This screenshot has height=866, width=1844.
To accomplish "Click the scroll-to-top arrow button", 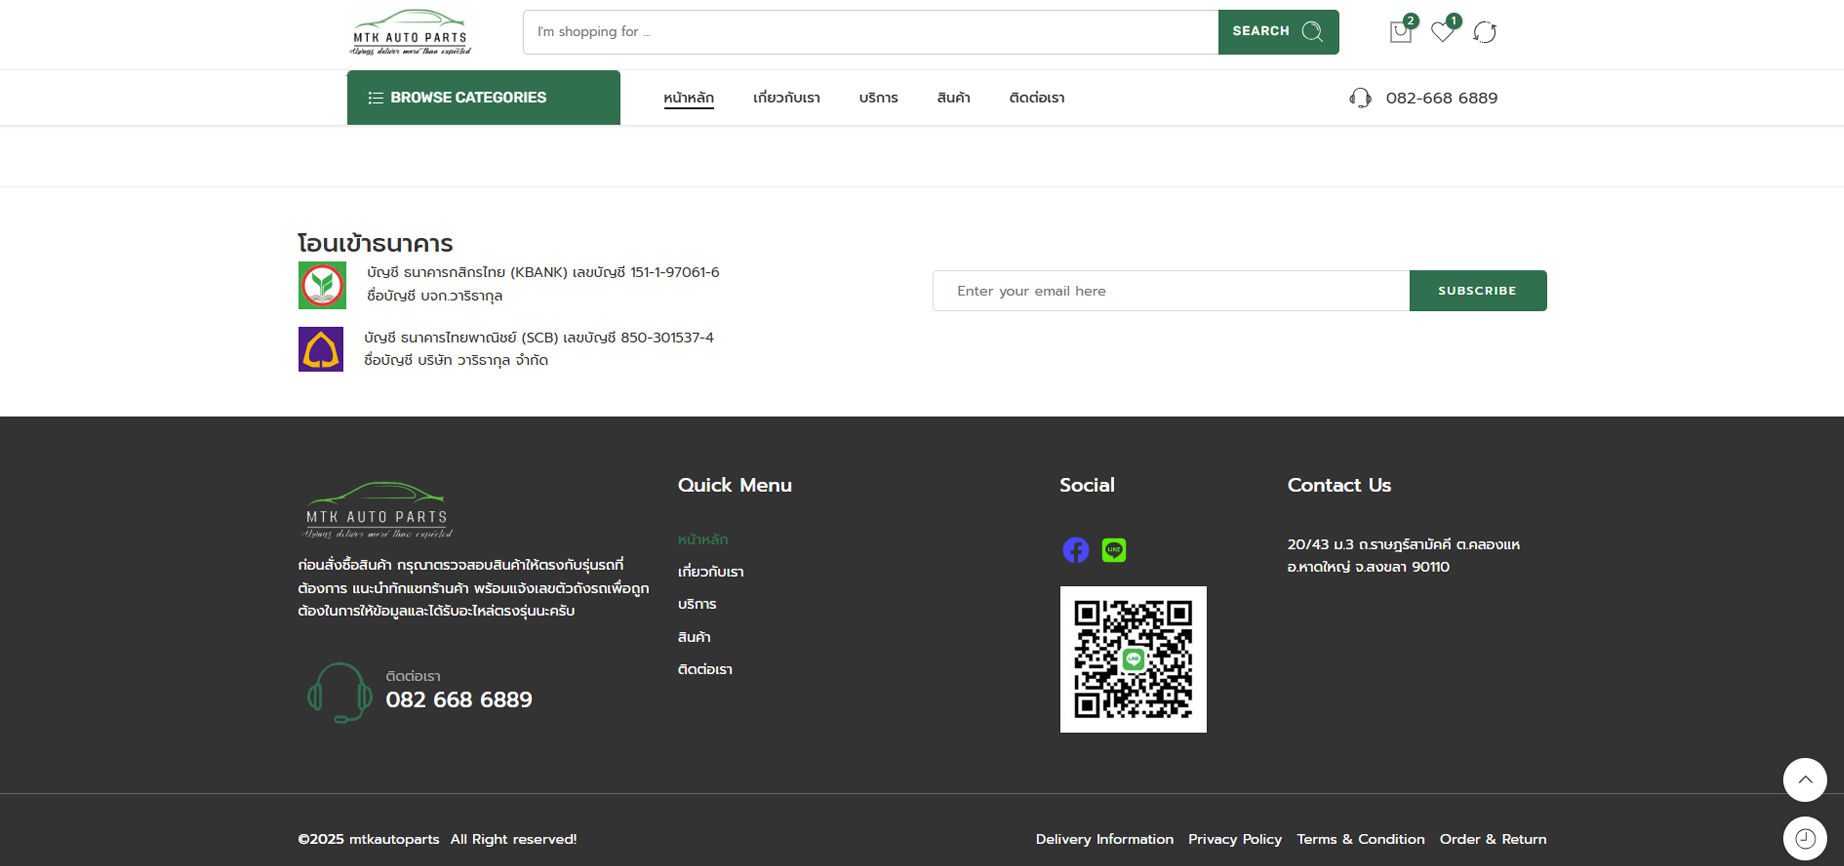I will pos(1804,780).
